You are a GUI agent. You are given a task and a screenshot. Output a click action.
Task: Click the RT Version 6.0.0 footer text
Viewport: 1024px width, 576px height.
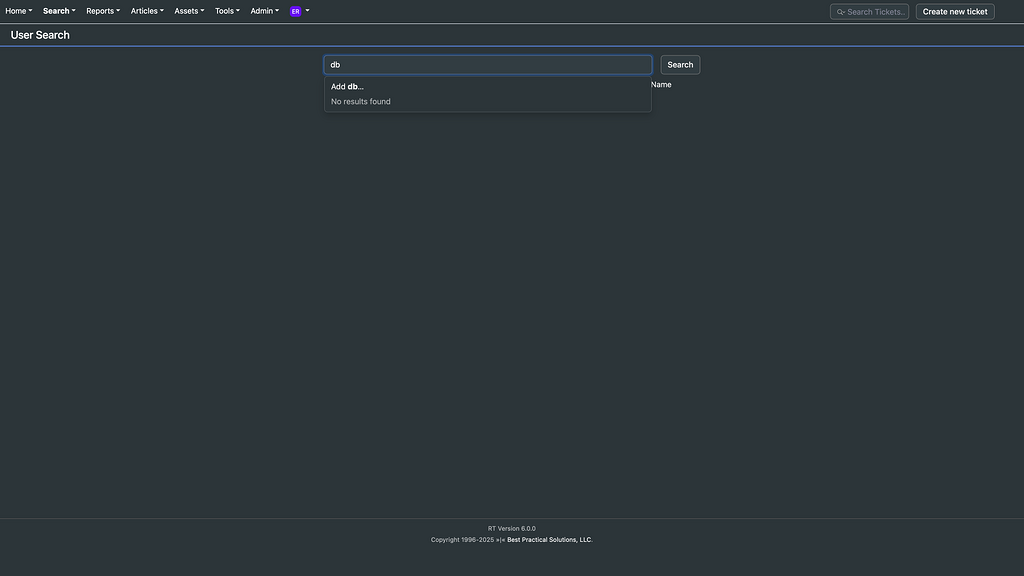[511, 527]
